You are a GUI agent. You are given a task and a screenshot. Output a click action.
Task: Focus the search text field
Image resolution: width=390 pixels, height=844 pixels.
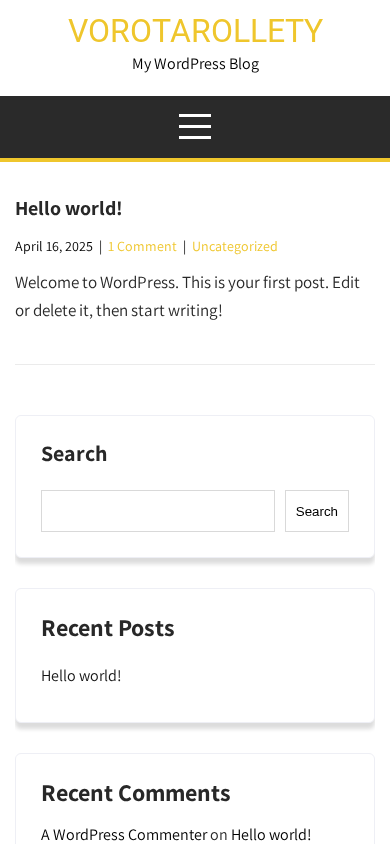pyautogui.click(x=158, y=511)
